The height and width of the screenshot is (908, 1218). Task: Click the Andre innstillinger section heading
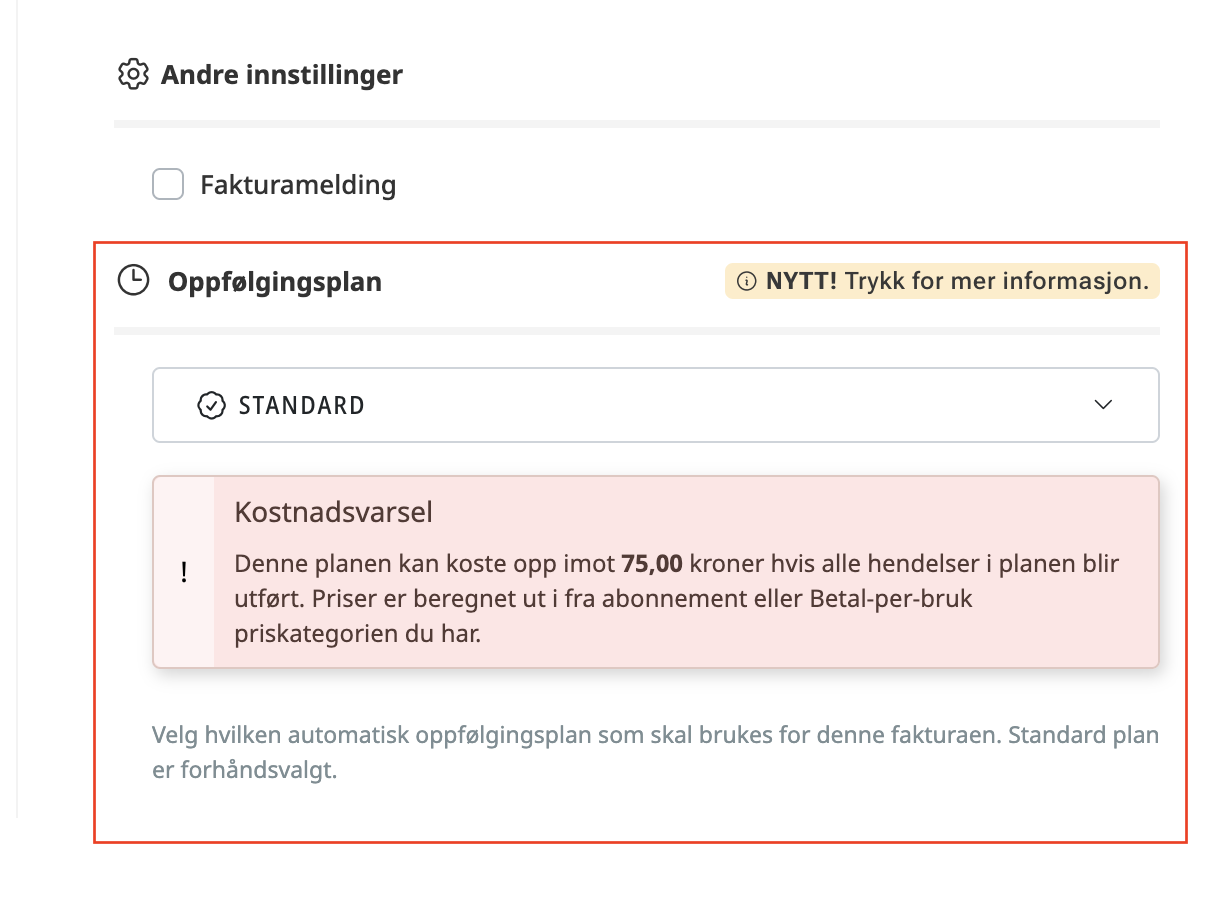pos(281,75)
